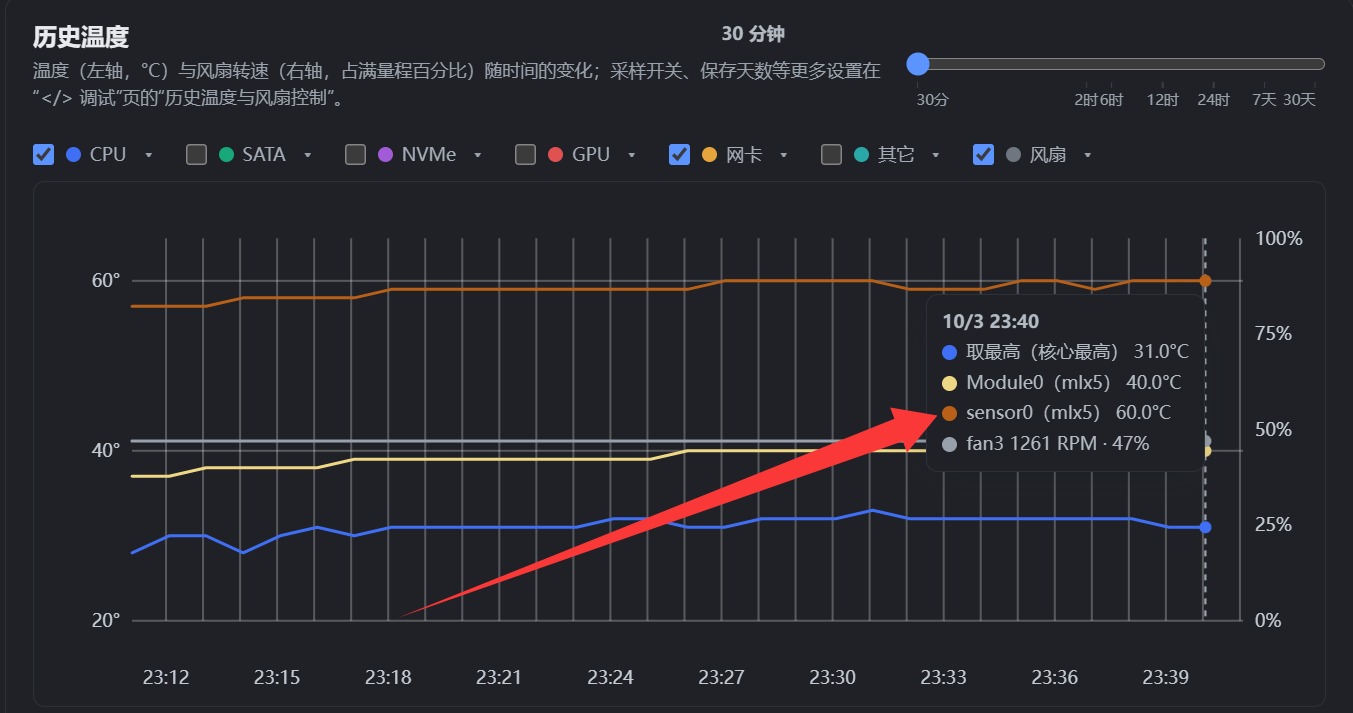
Task: Click the blue CPU color dot
Action: pos(73,154)
